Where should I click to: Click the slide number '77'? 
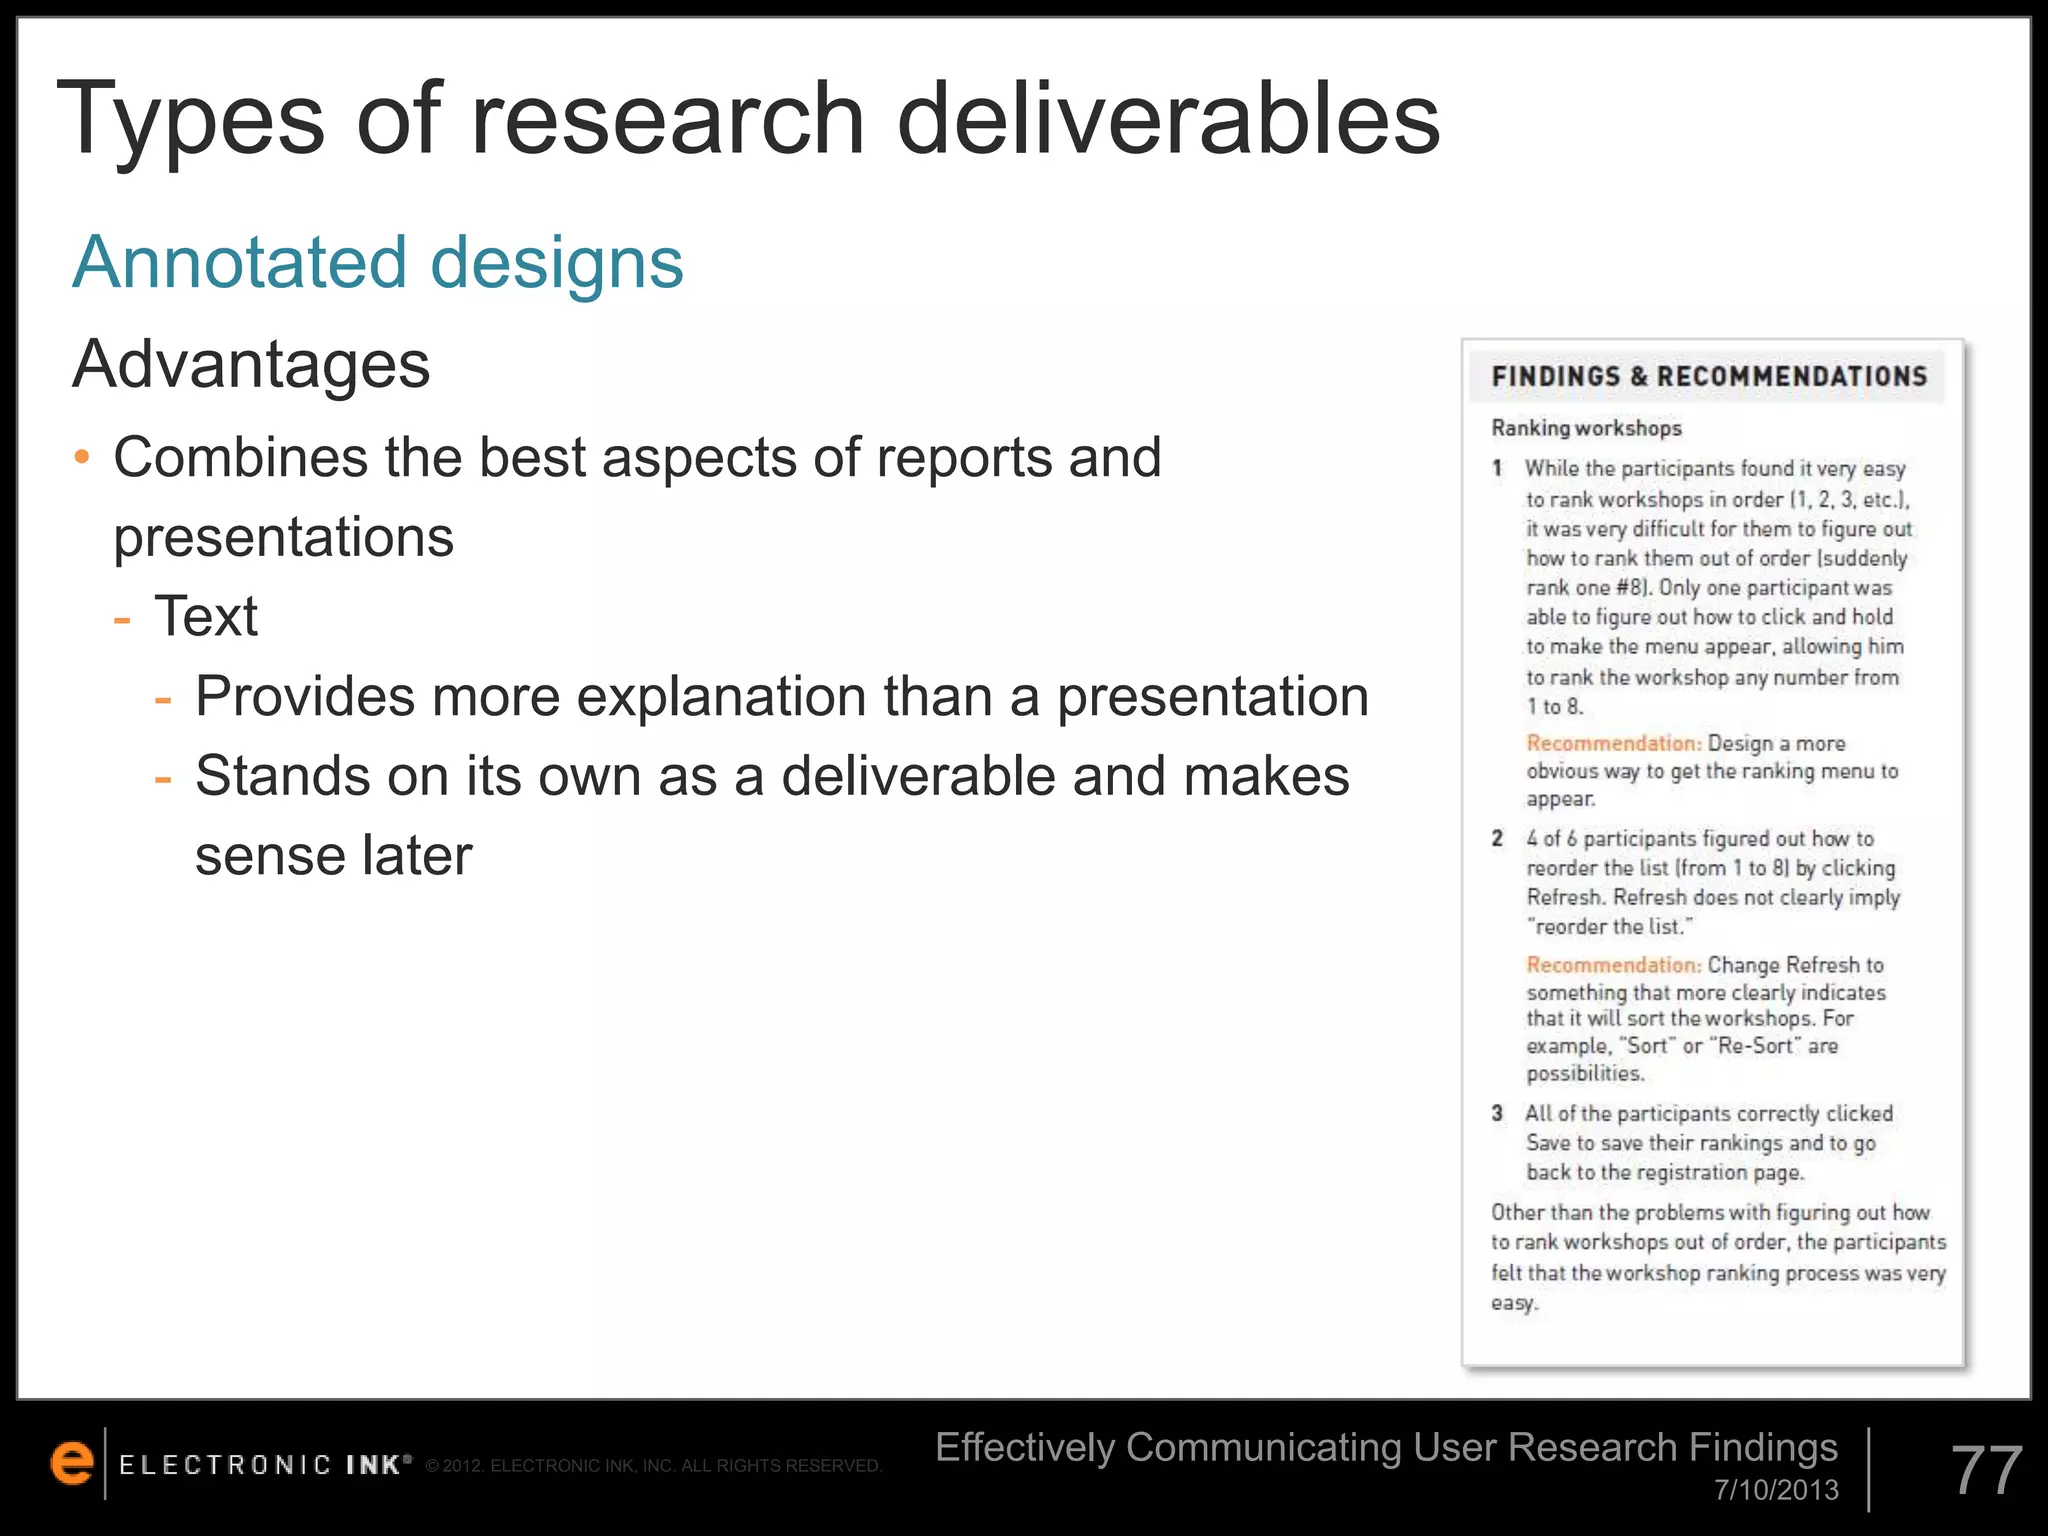point(1986,1471)
